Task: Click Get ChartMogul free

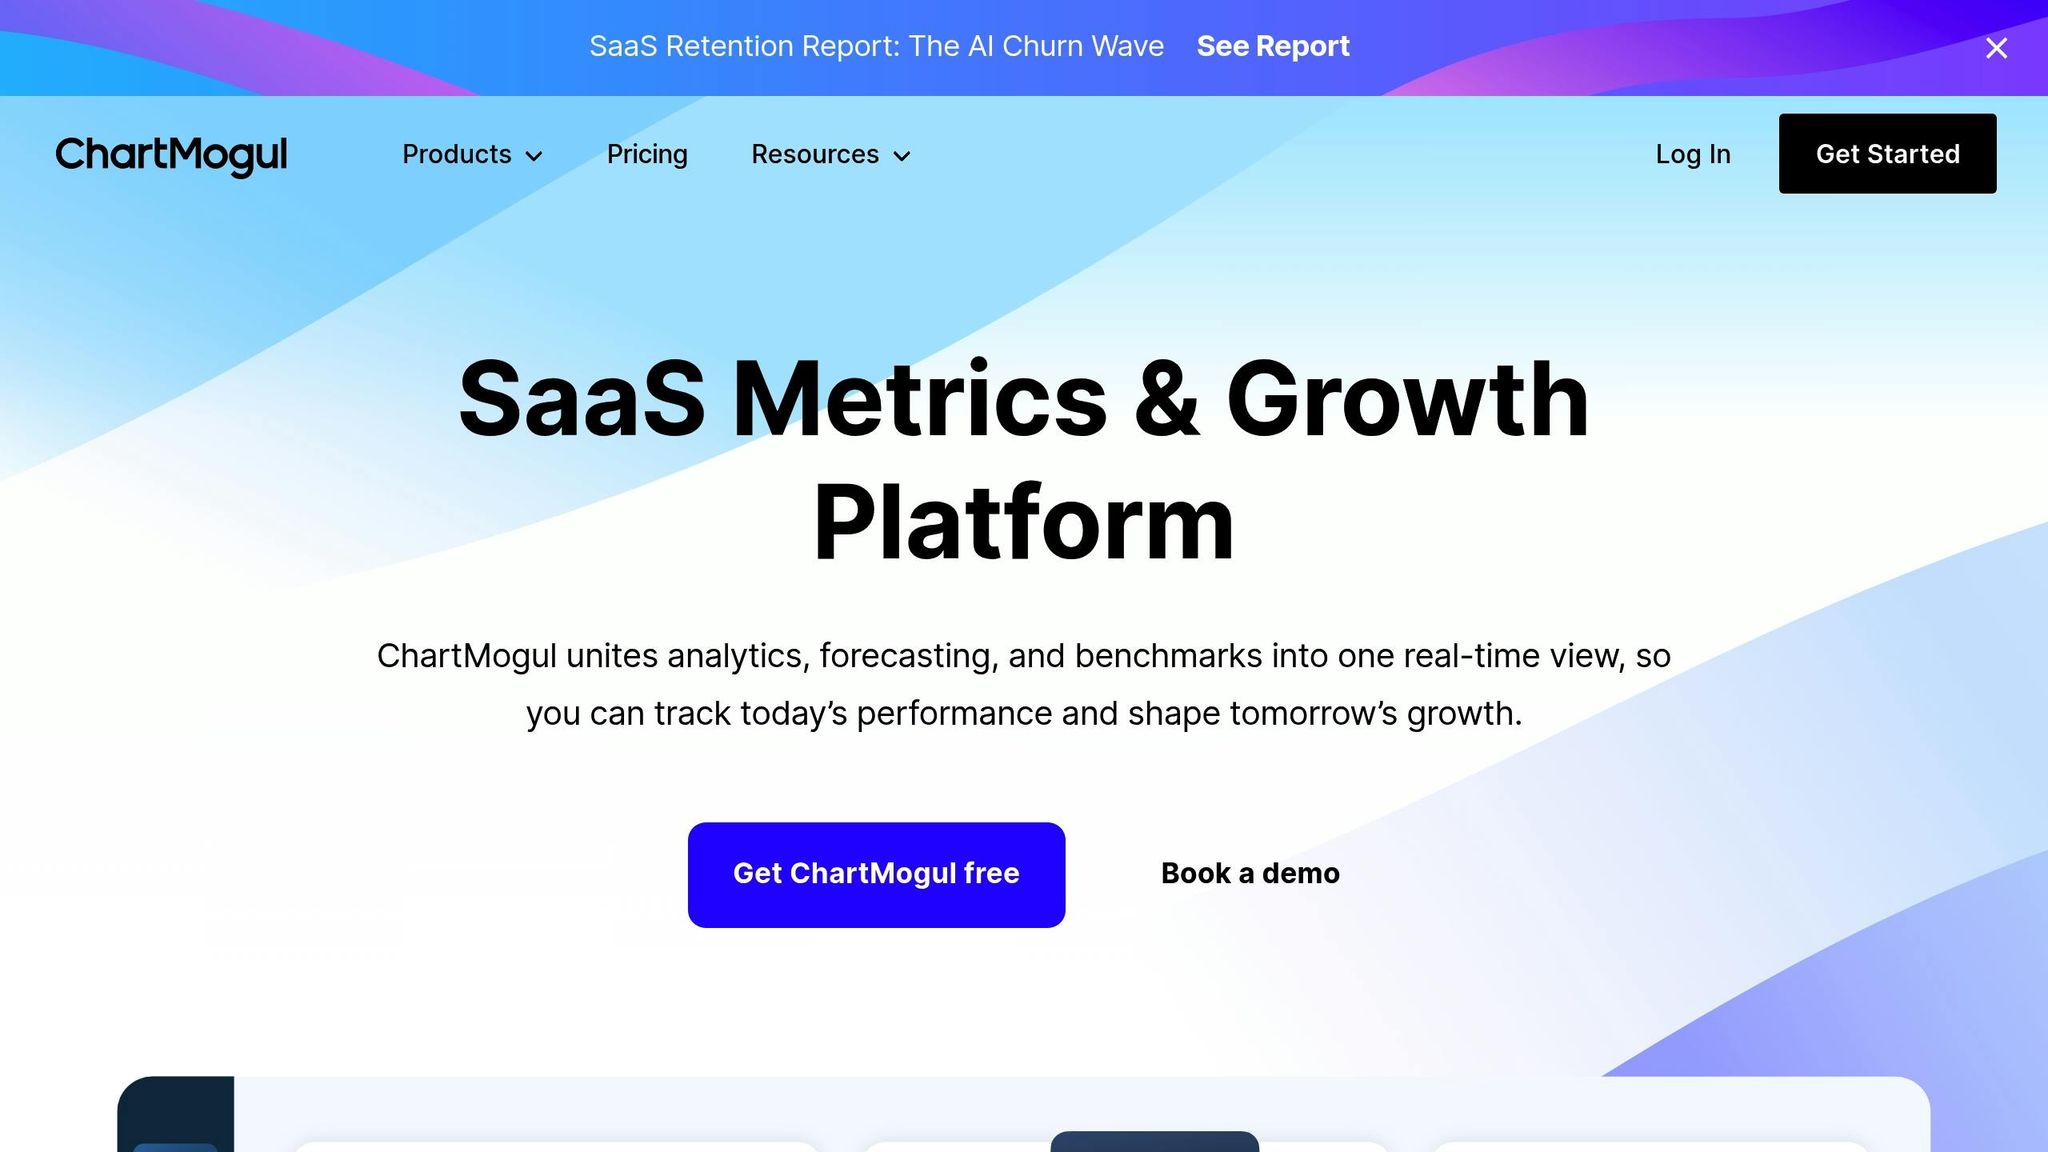Action: pos(876,874)
